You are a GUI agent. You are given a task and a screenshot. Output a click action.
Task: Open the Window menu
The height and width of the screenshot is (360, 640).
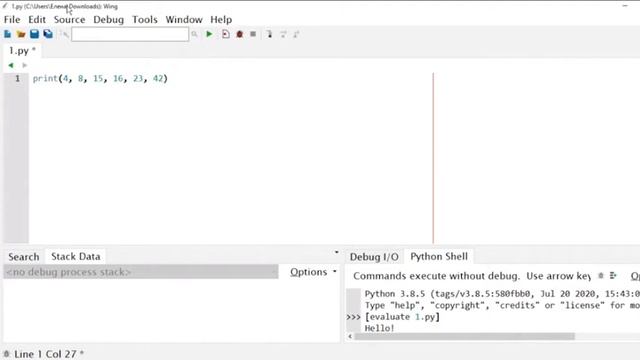coord(184,20)
